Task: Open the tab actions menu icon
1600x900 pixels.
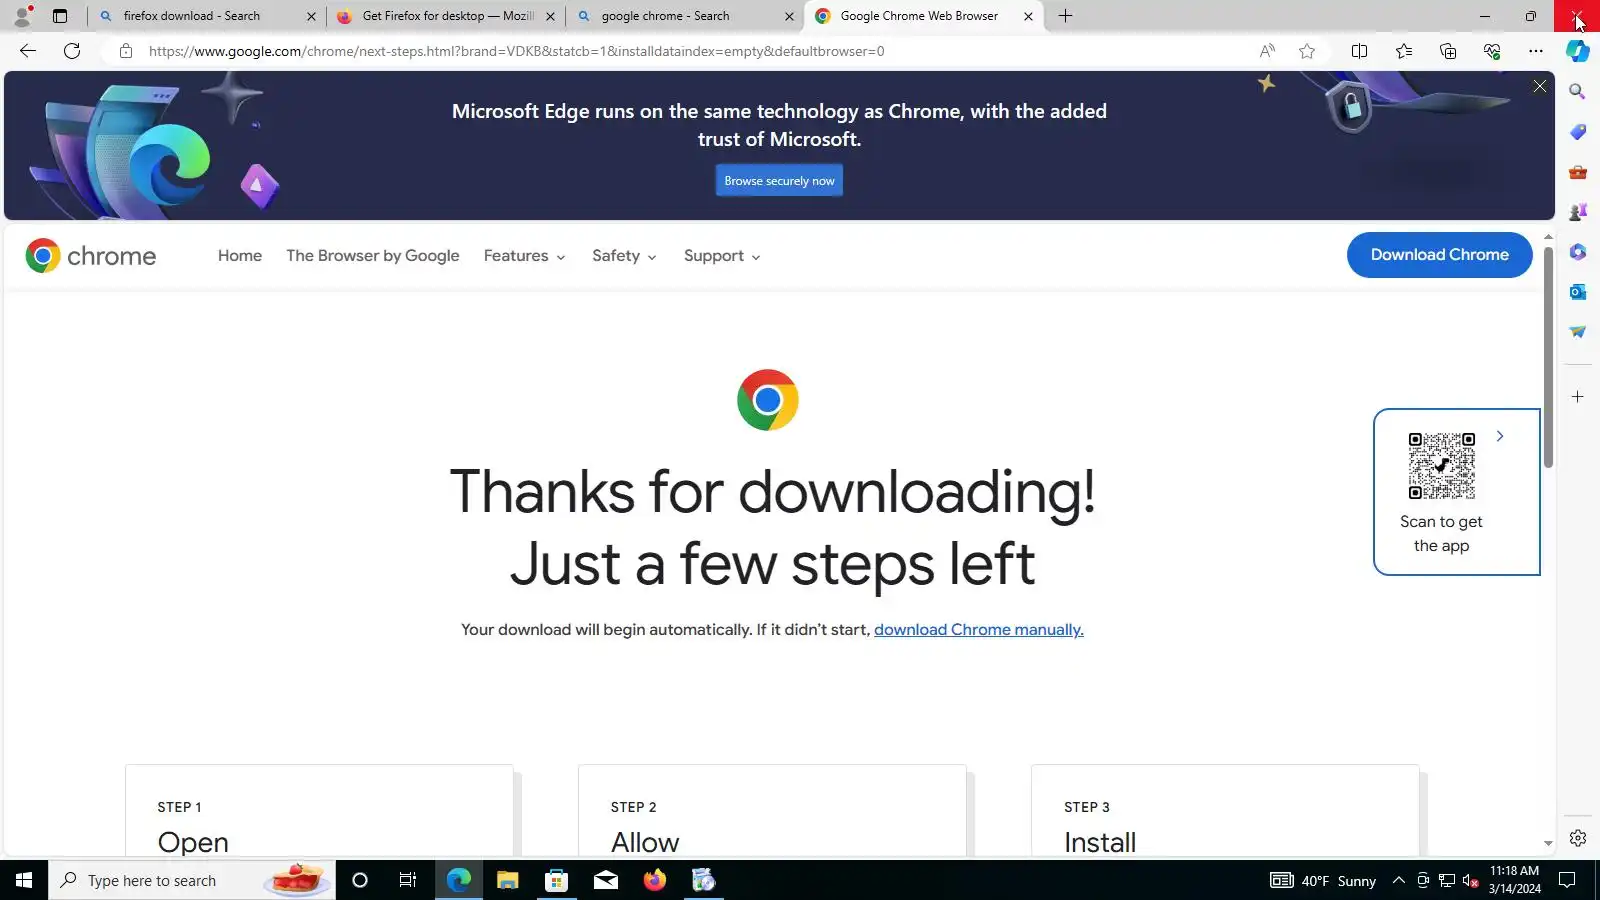Action: coord(60,16)
